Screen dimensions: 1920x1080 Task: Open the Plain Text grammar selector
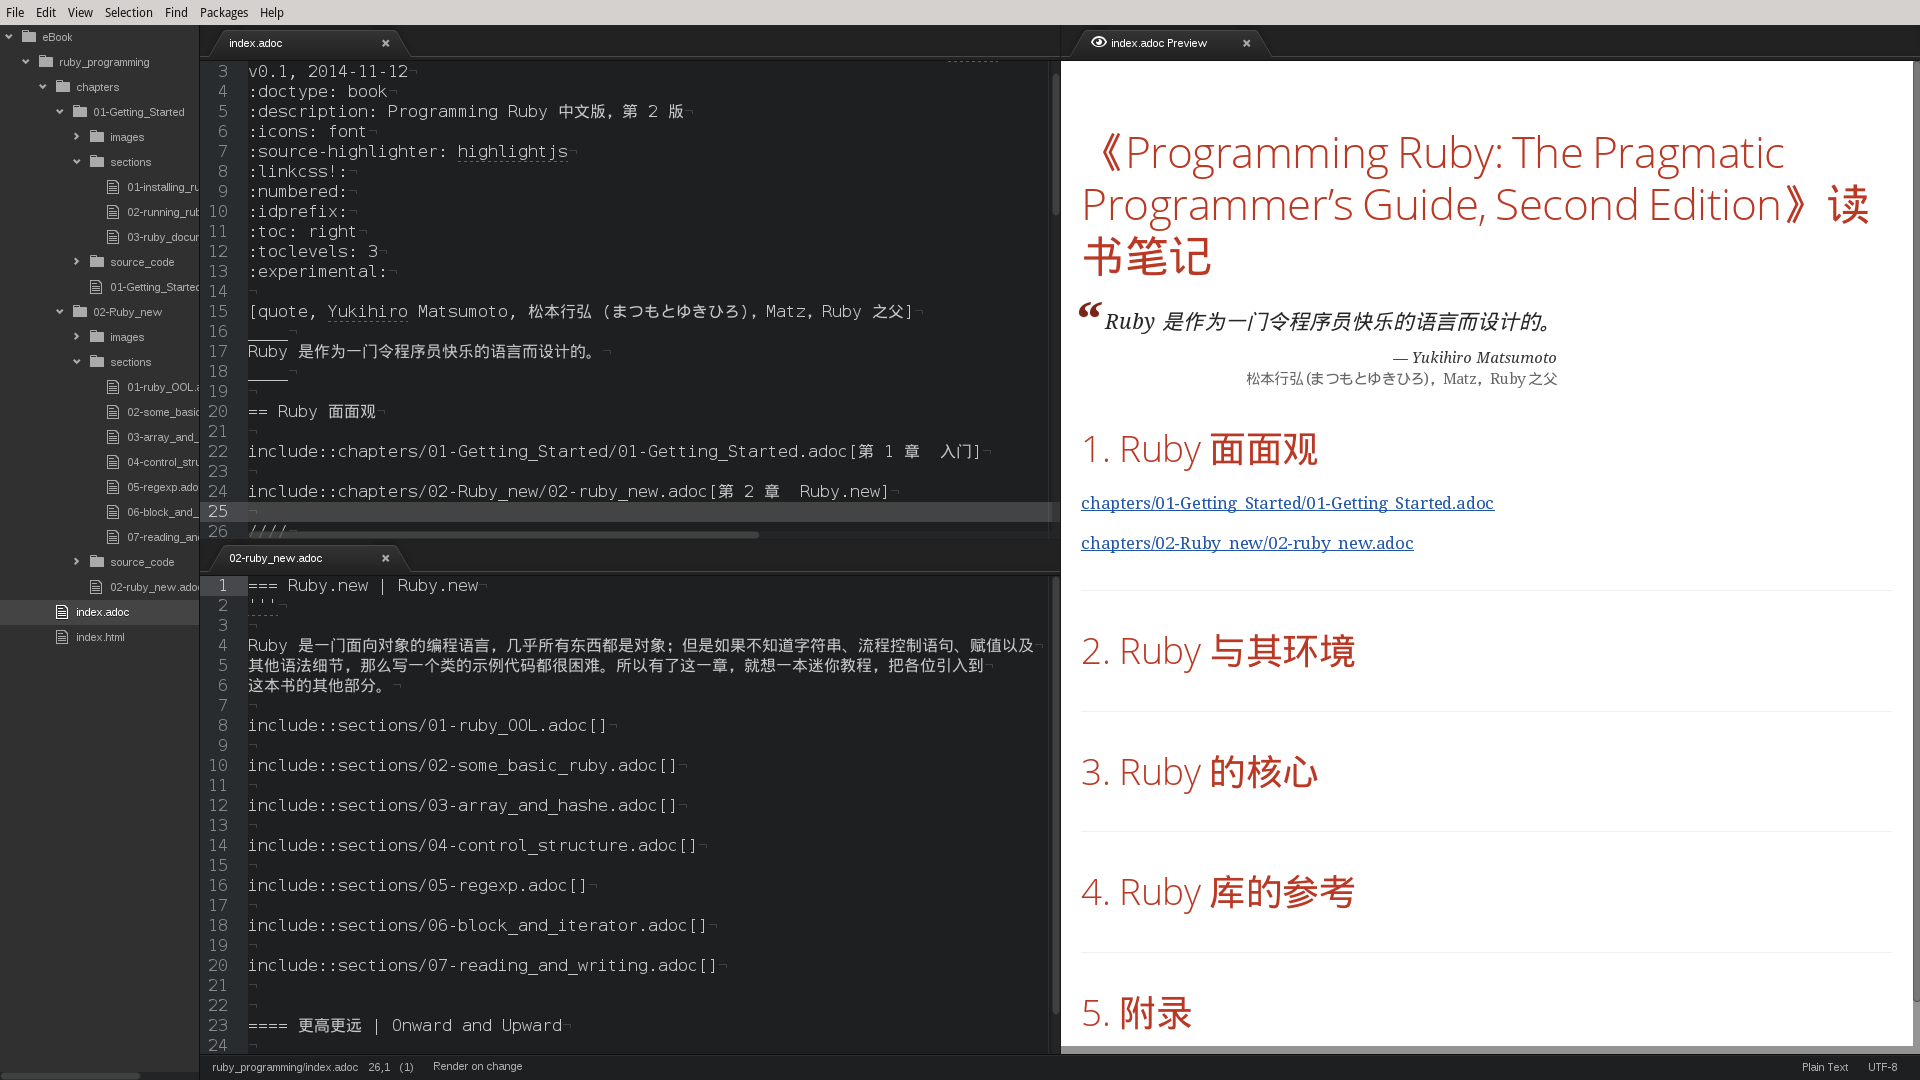[x=1825, y=1067]
